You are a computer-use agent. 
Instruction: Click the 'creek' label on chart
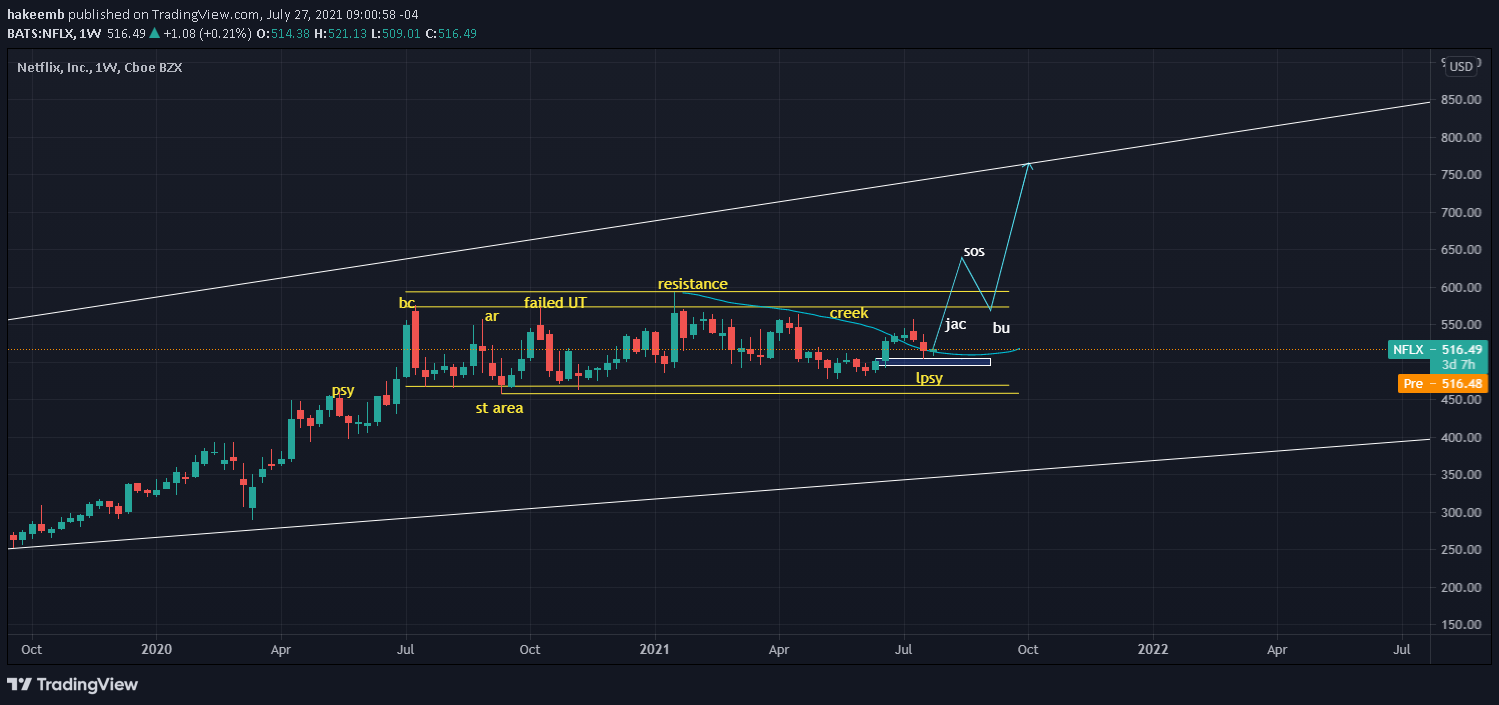[x=849, y=313]
